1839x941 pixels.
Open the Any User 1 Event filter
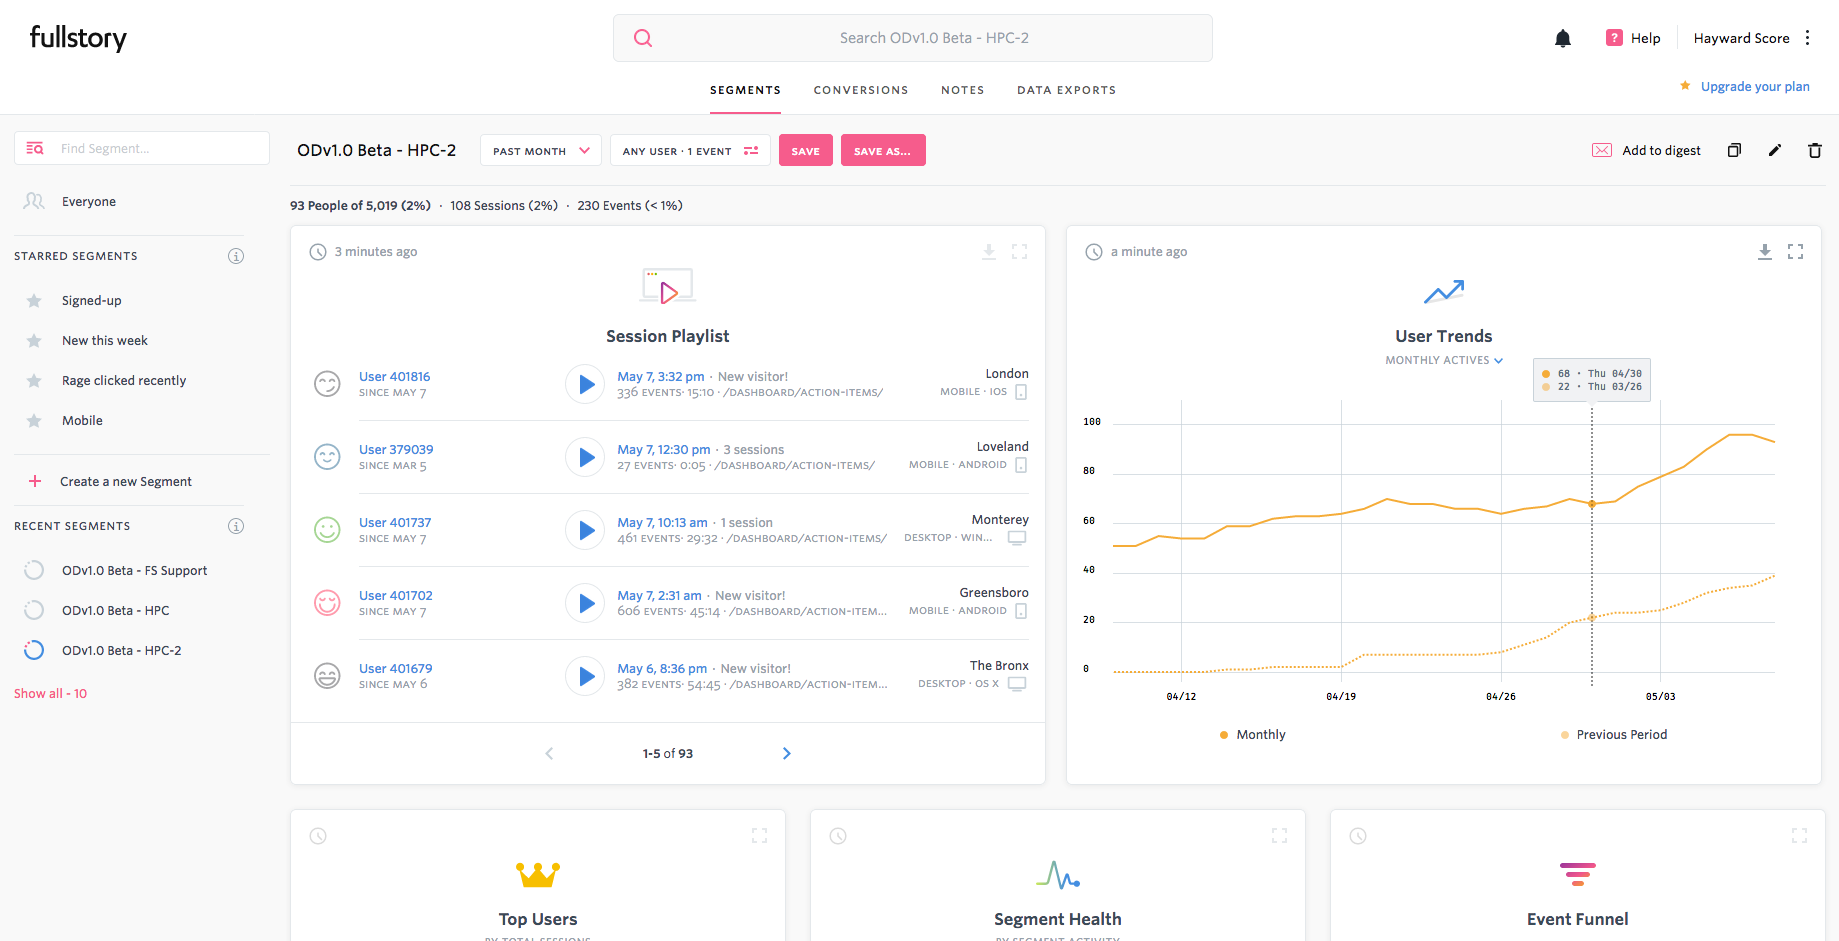click(690, 151)
